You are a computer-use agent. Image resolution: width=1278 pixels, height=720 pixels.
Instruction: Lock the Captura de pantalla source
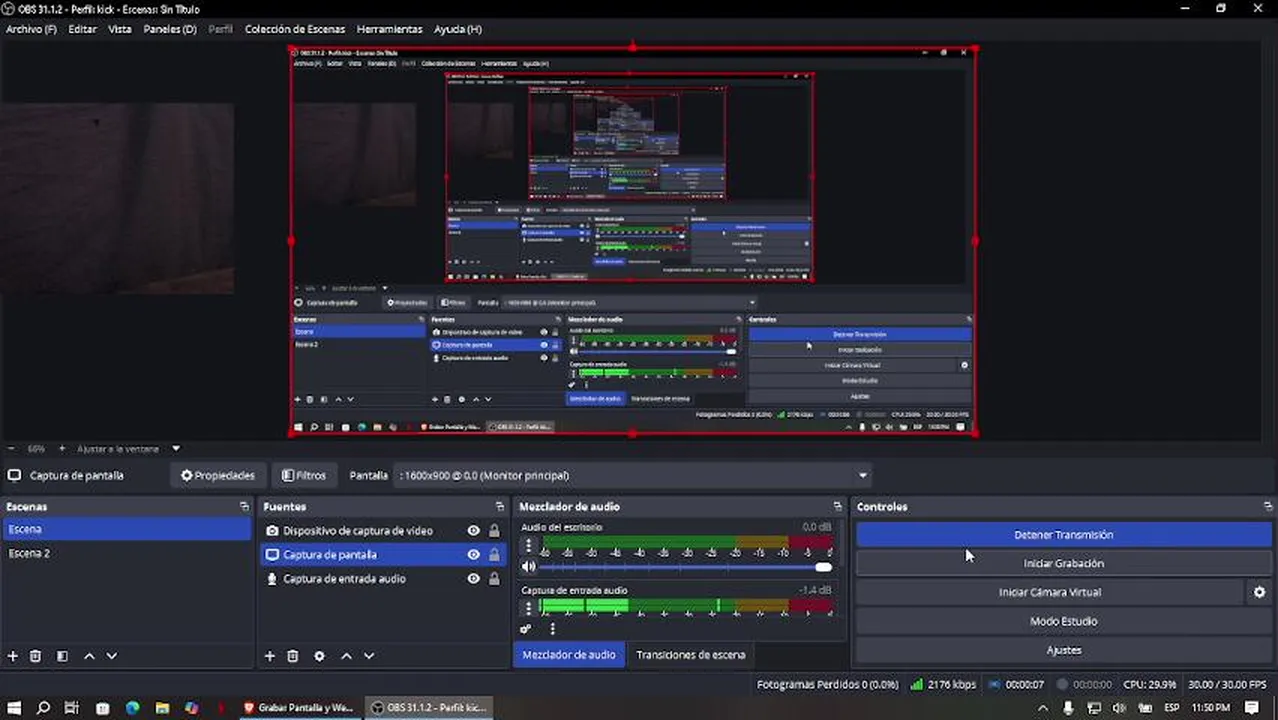(x=494, y=555)
